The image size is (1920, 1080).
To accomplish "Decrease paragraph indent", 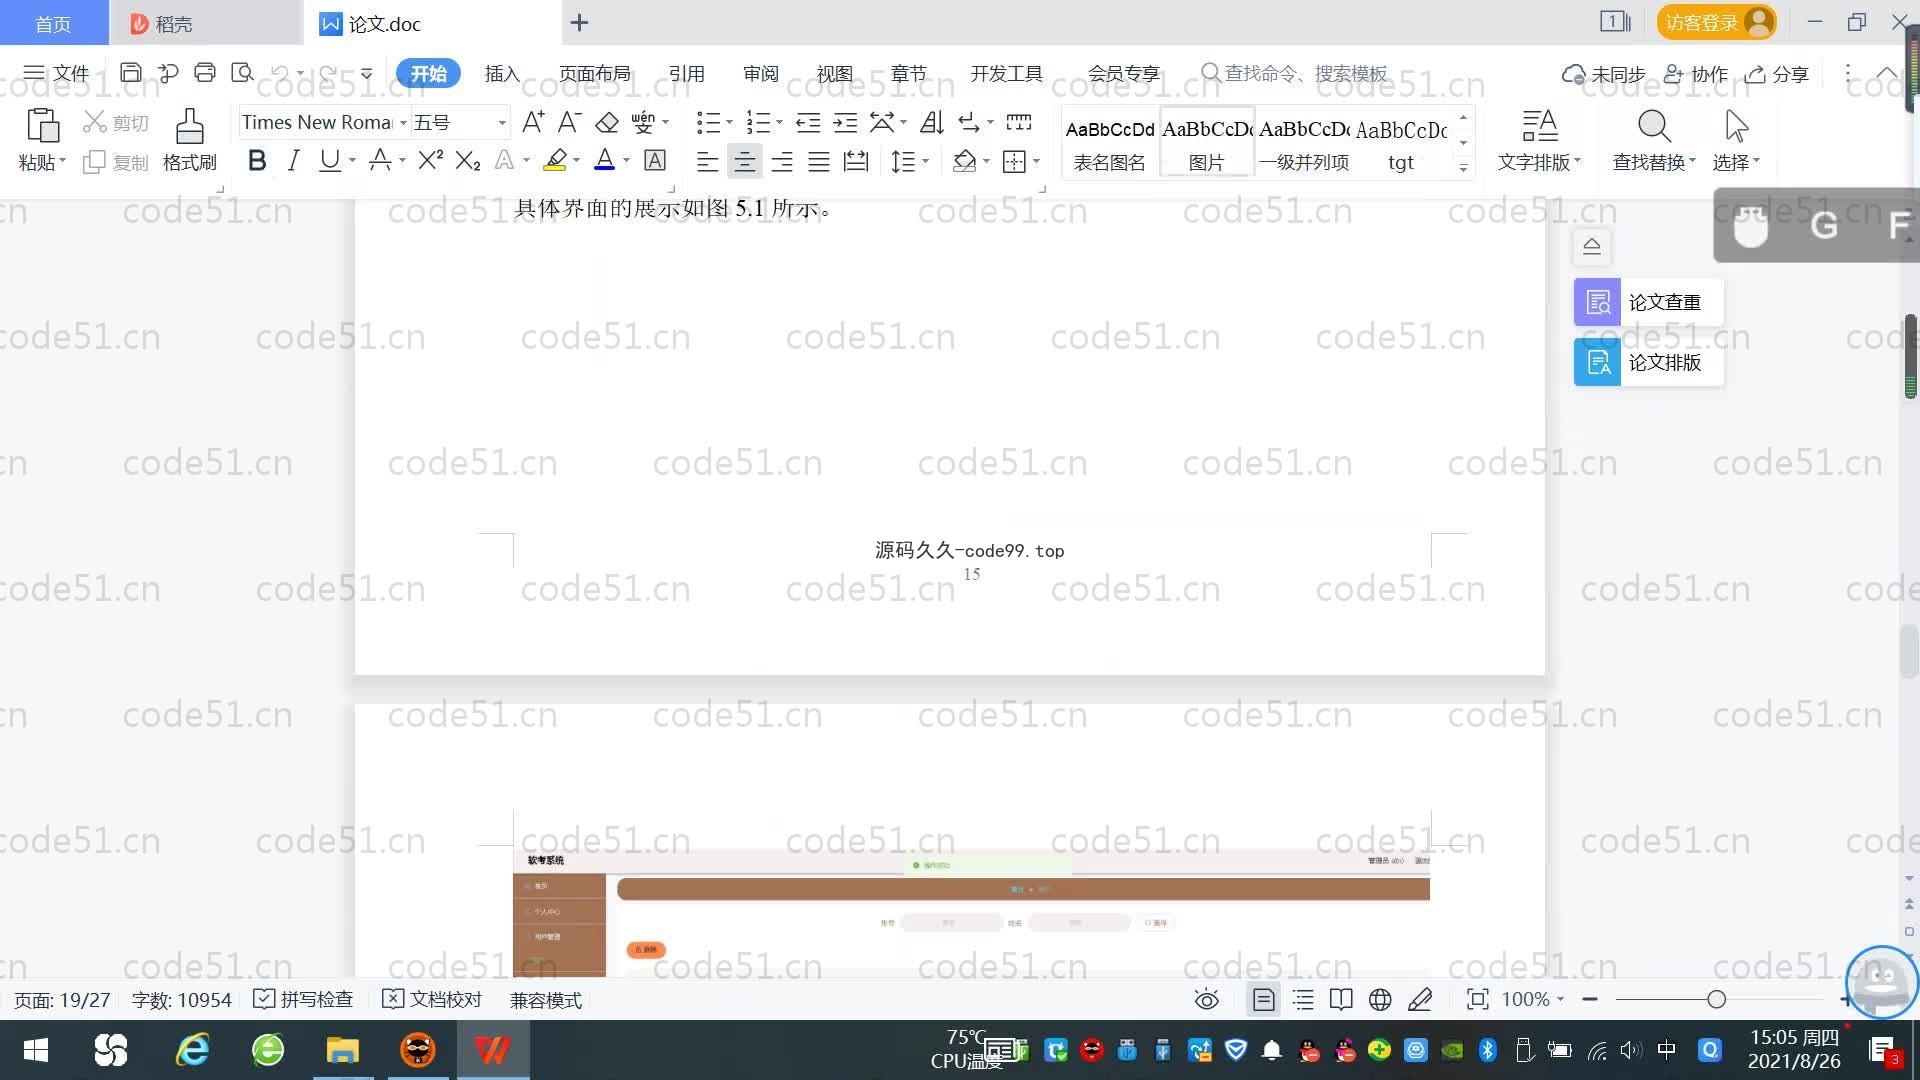I will (x=808, y=122).
